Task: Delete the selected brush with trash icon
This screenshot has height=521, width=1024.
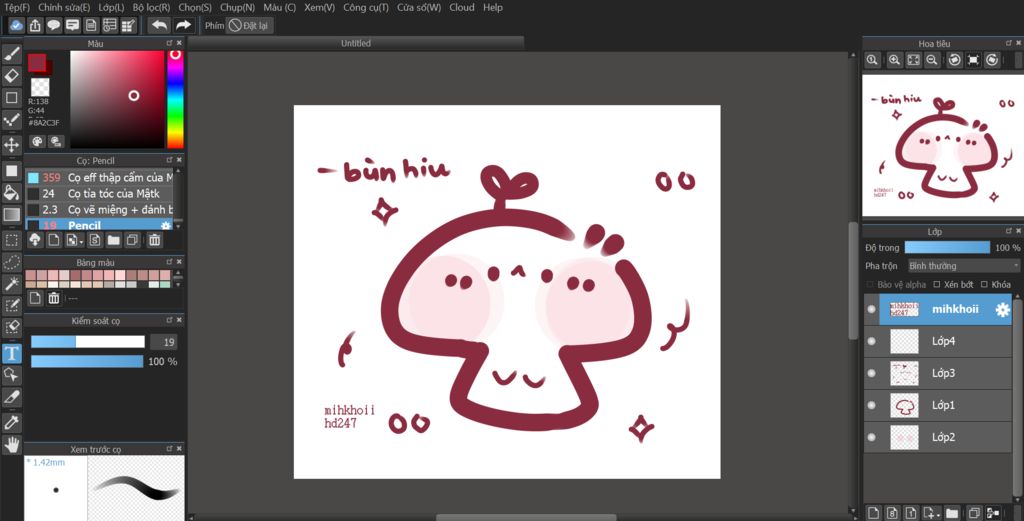Action: tap(154, 240)
